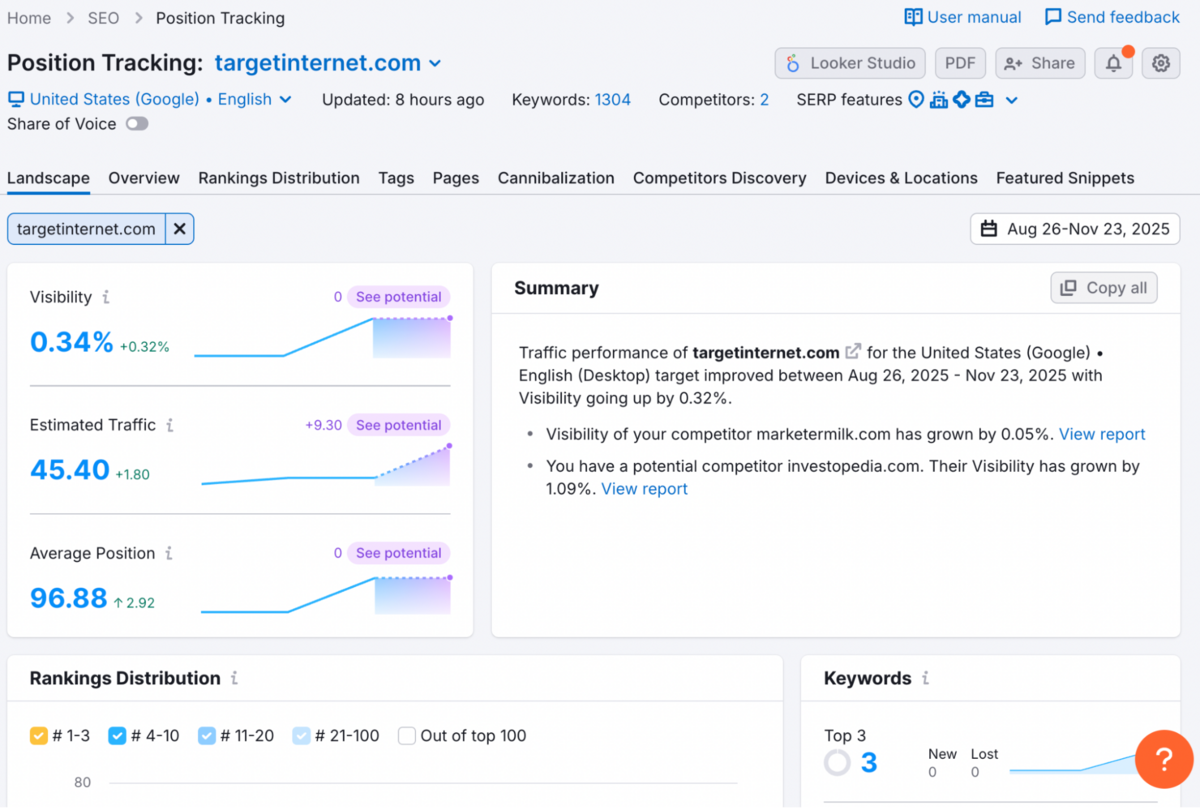Click See potential for Average Position

click(399, 553)
